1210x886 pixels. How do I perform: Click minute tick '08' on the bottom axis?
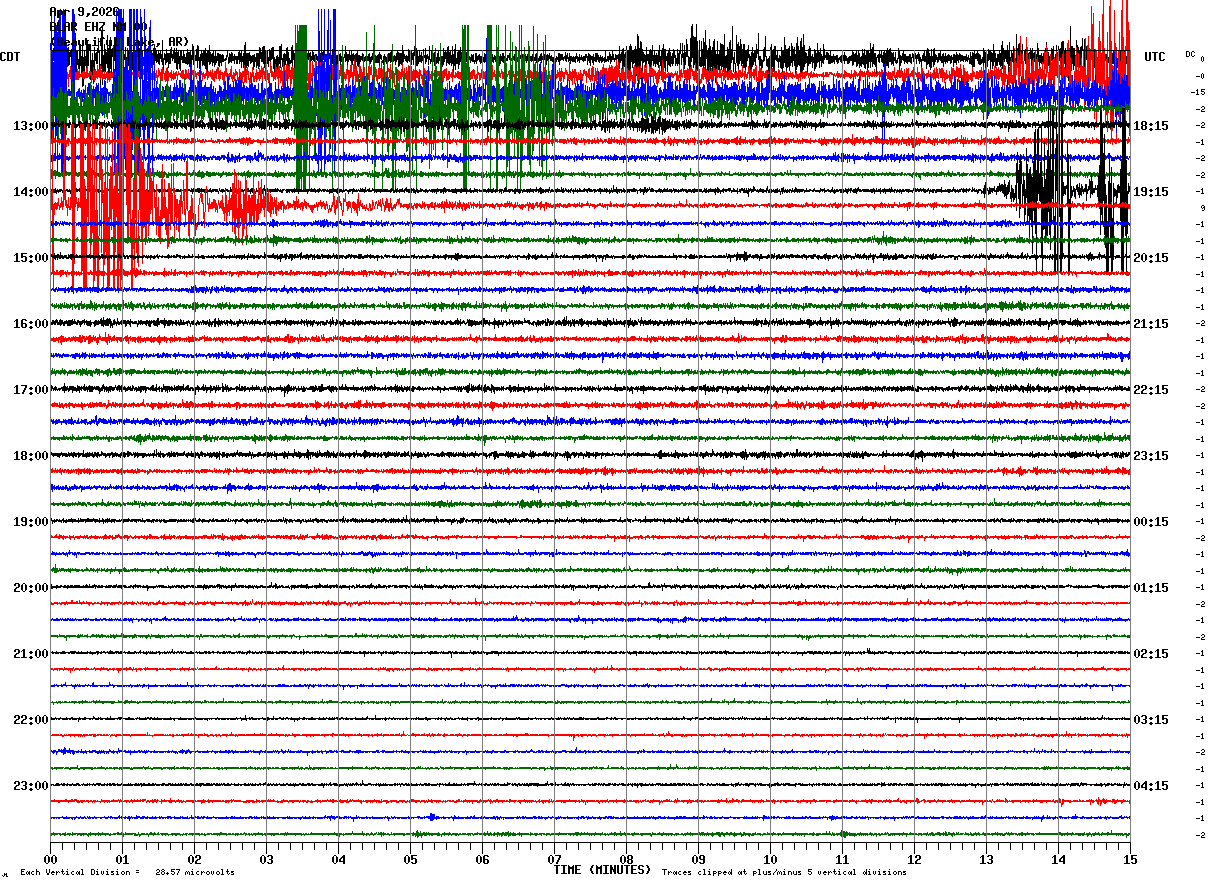coord(627,859)
